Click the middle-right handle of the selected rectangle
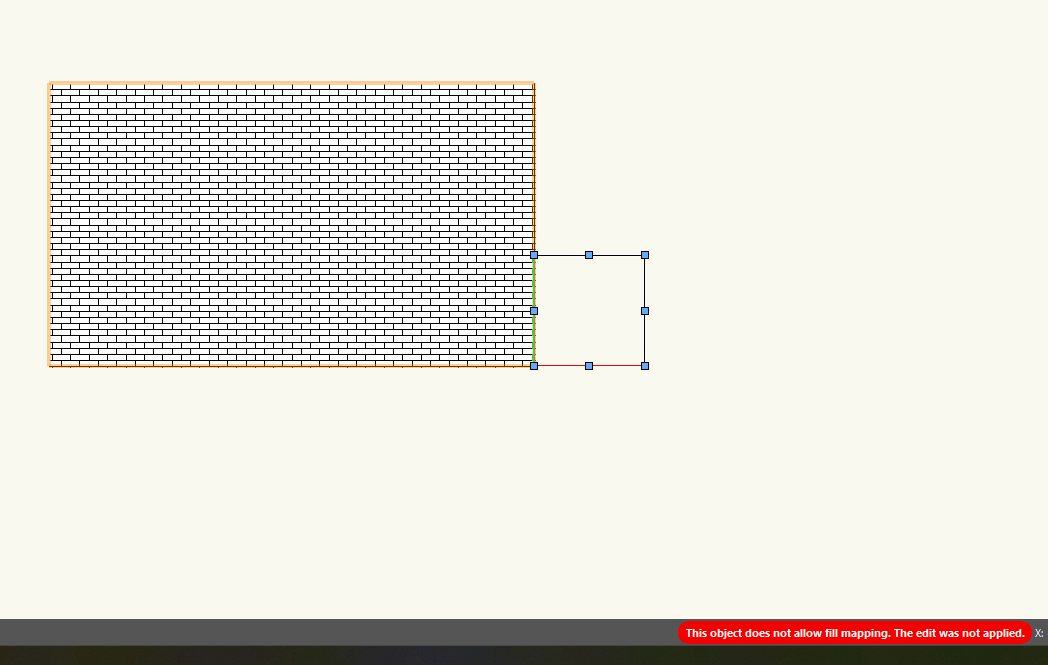 pyautogui.click(x=645, y=311)
